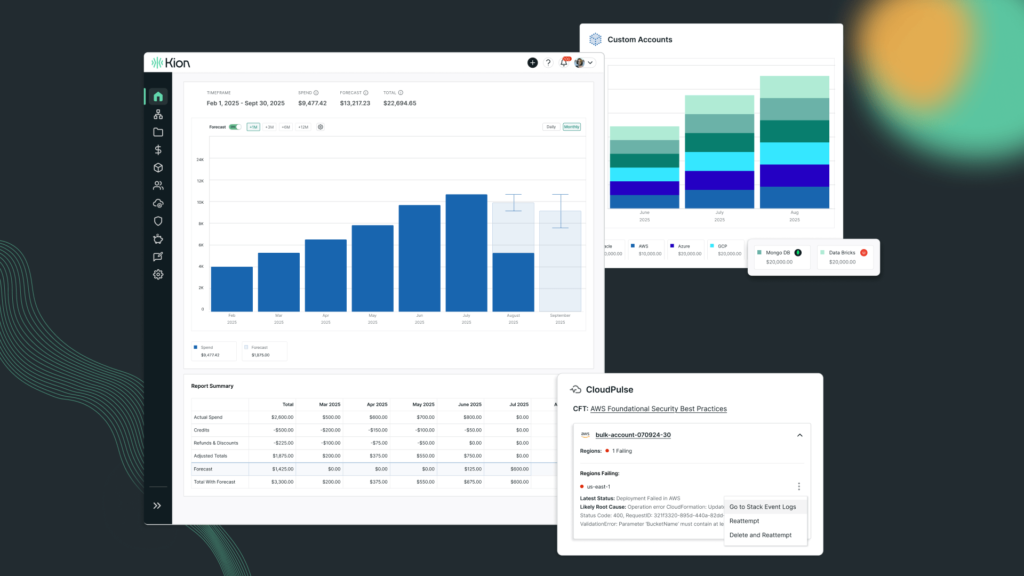Open the user profile dropdown chevron
Screen dimensions: 1024x576
click(x=590, y=63)
